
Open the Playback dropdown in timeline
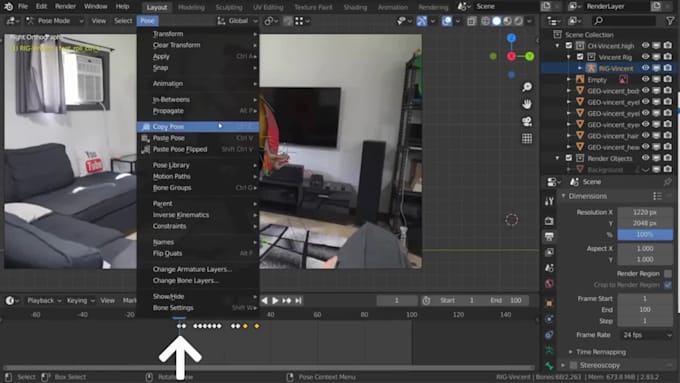tap(44, 300)
